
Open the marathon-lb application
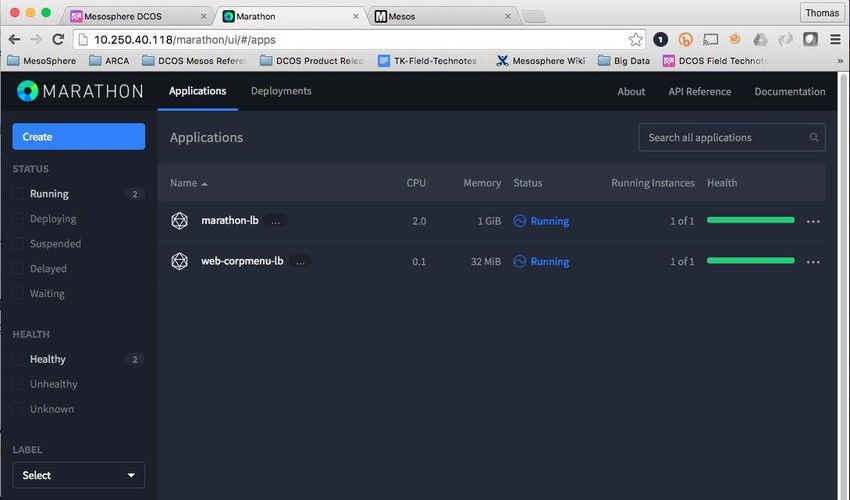(x=230, y=221)
